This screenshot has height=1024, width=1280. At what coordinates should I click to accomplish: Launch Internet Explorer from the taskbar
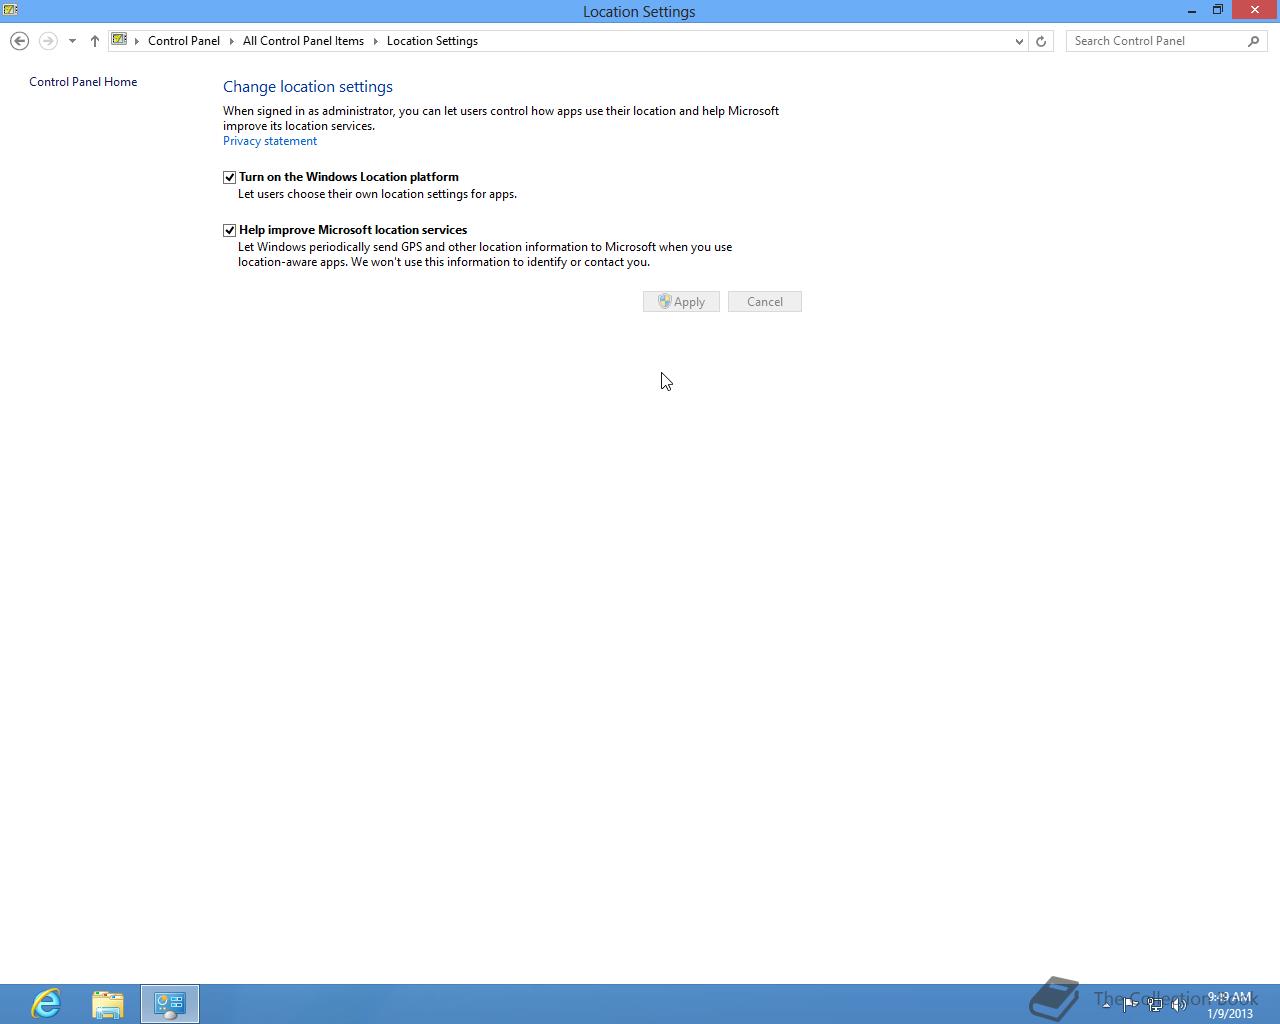point(46,1003)
